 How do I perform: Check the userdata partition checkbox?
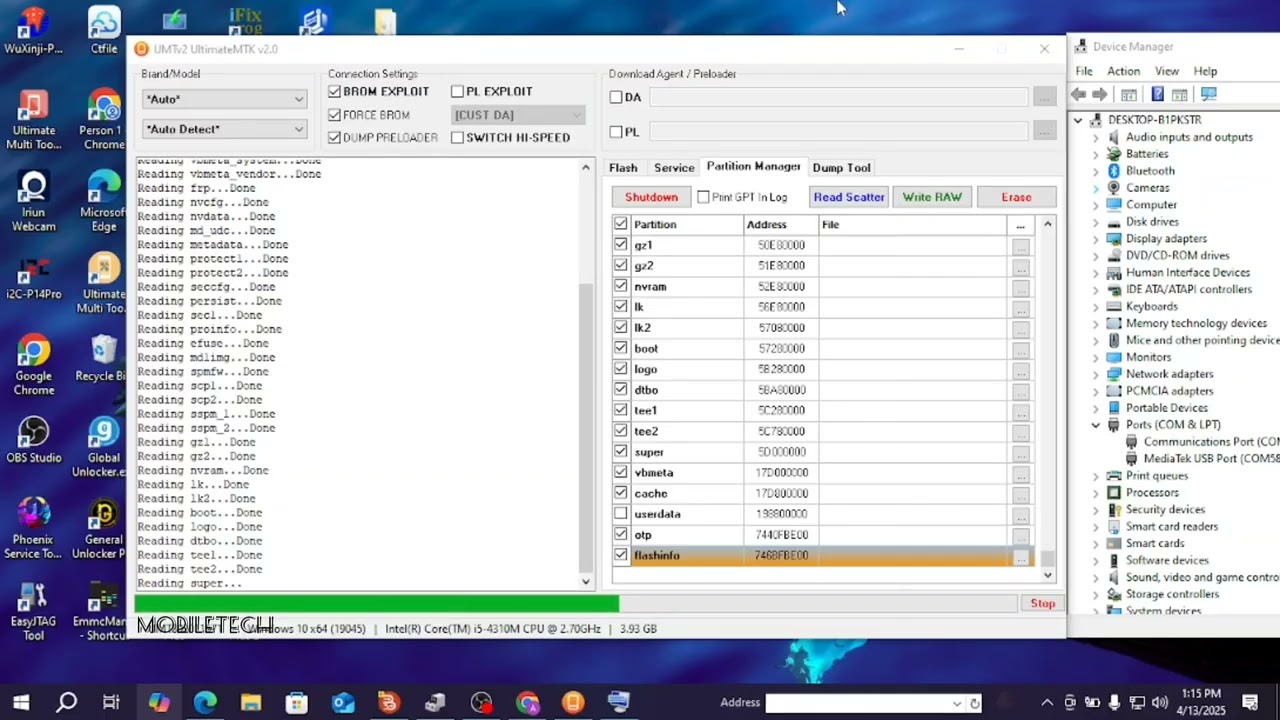621,514
